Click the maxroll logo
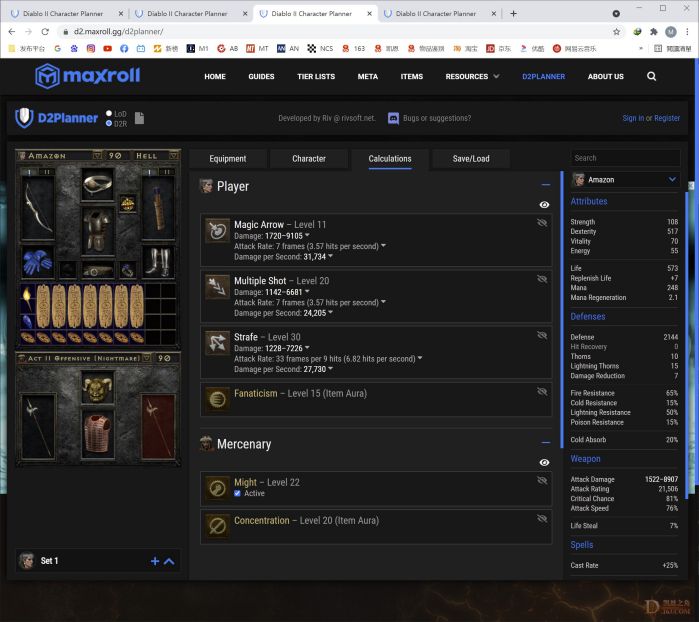The height and width of the screenshot is (622, 699). tap(88, 76)
